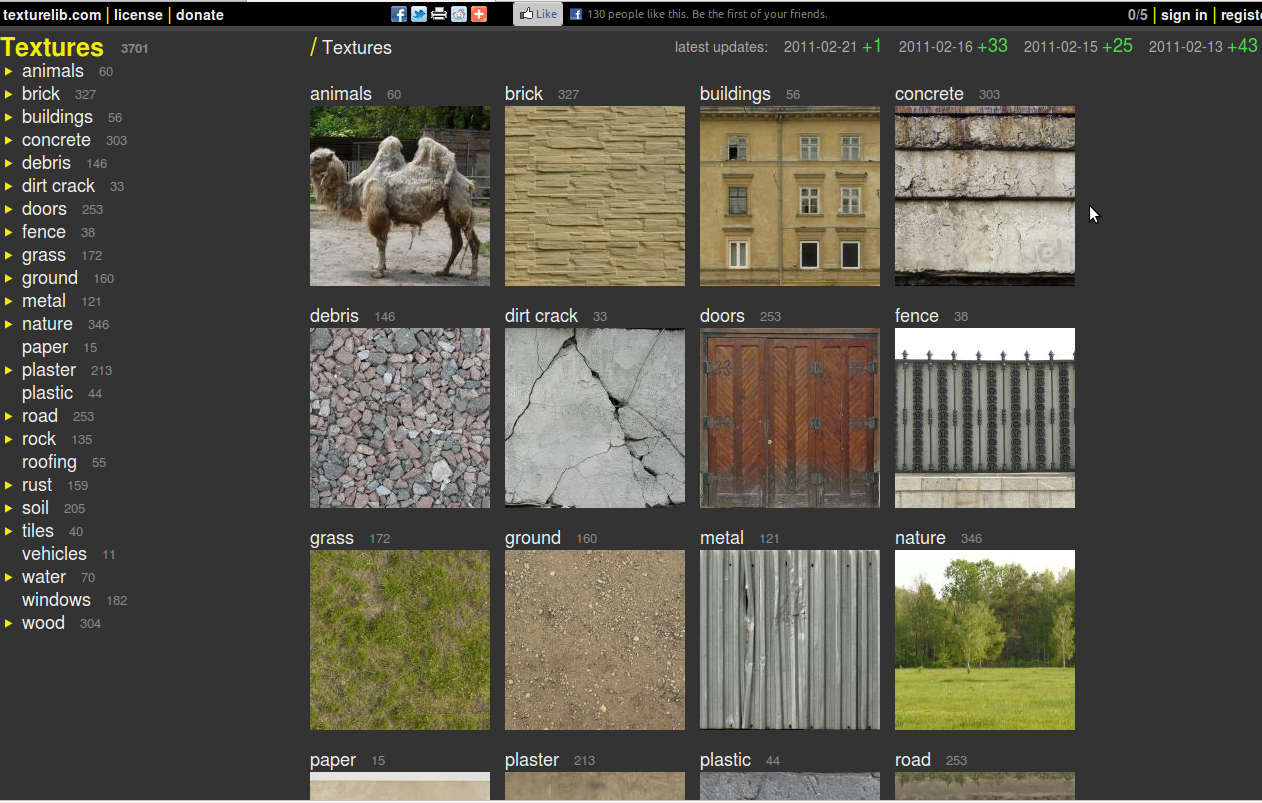Expand the animals category arrow in the sidebar
Viewport: 1262px width, 803px height.
point(9,71)
